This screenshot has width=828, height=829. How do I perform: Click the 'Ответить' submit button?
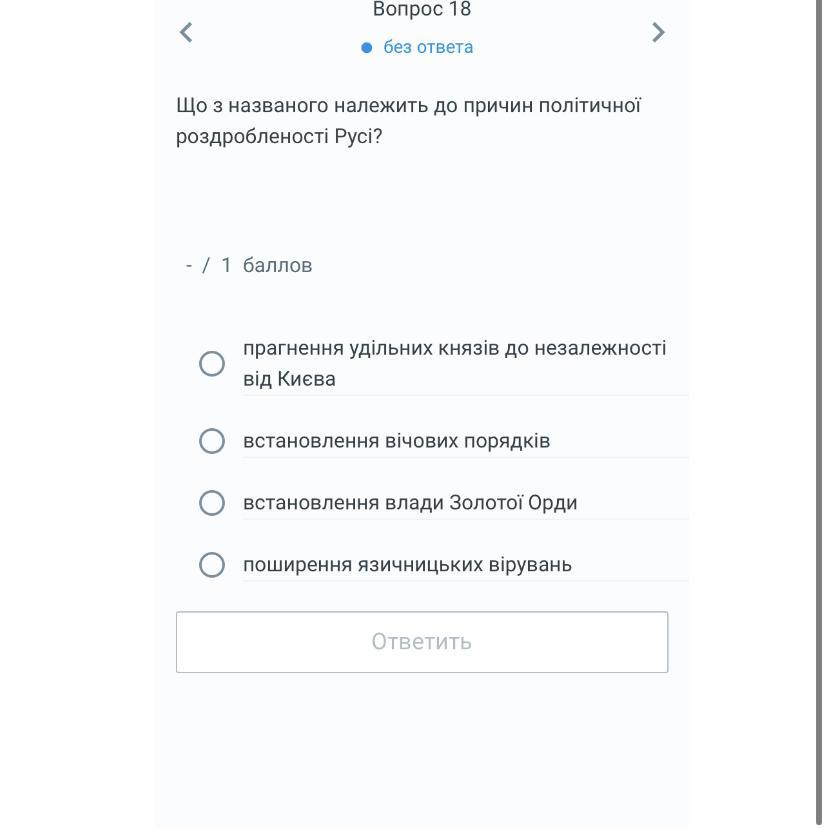click(422, 642)
